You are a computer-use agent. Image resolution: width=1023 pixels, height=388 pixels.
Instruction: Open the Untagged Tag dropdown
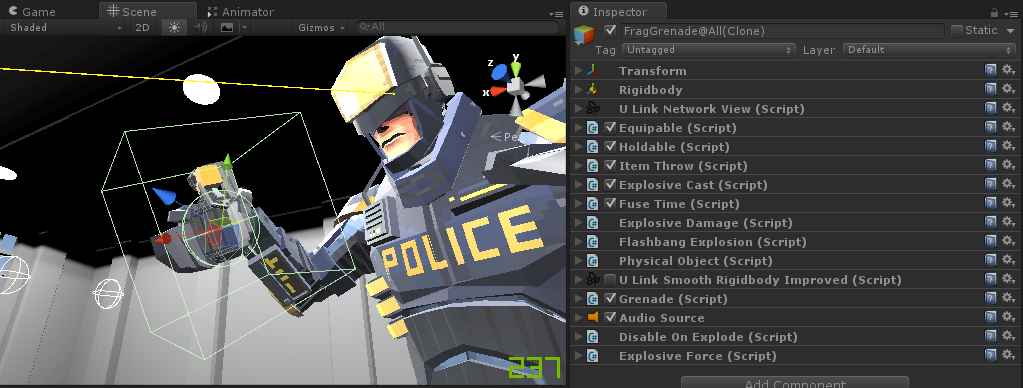[x=709, y=50]
